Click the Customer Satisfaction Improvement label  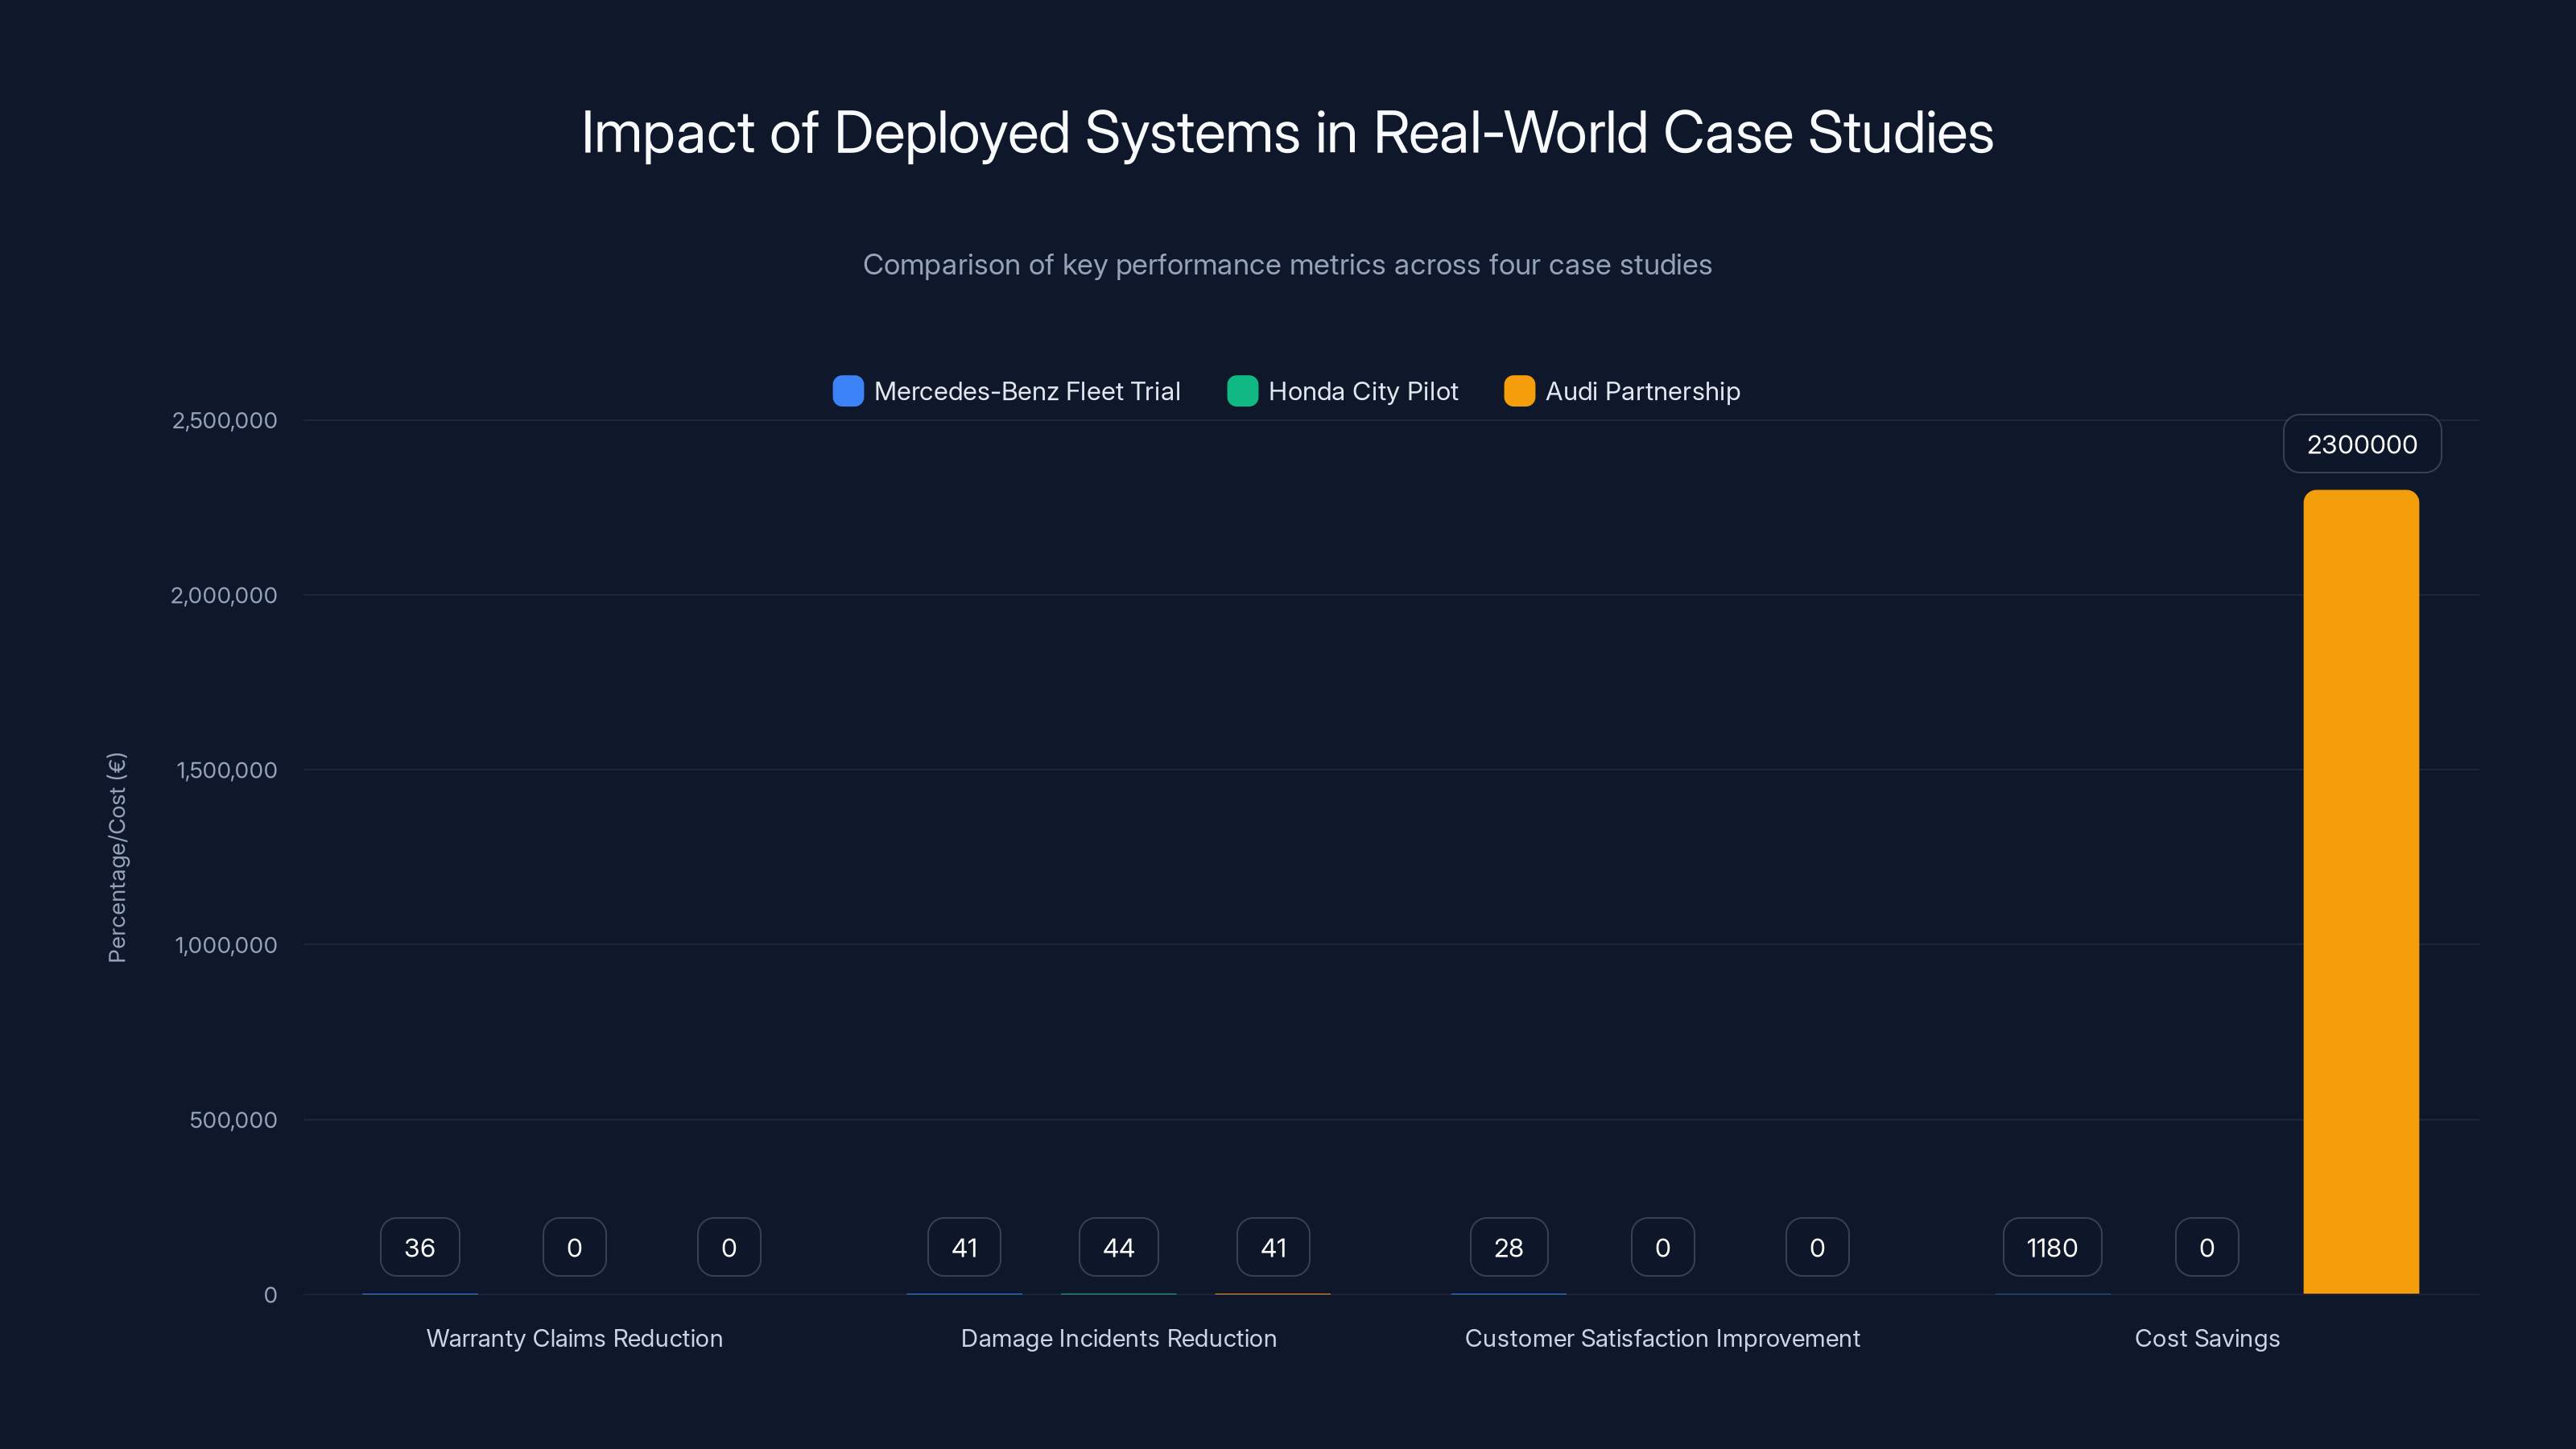coord(1662,1338)
